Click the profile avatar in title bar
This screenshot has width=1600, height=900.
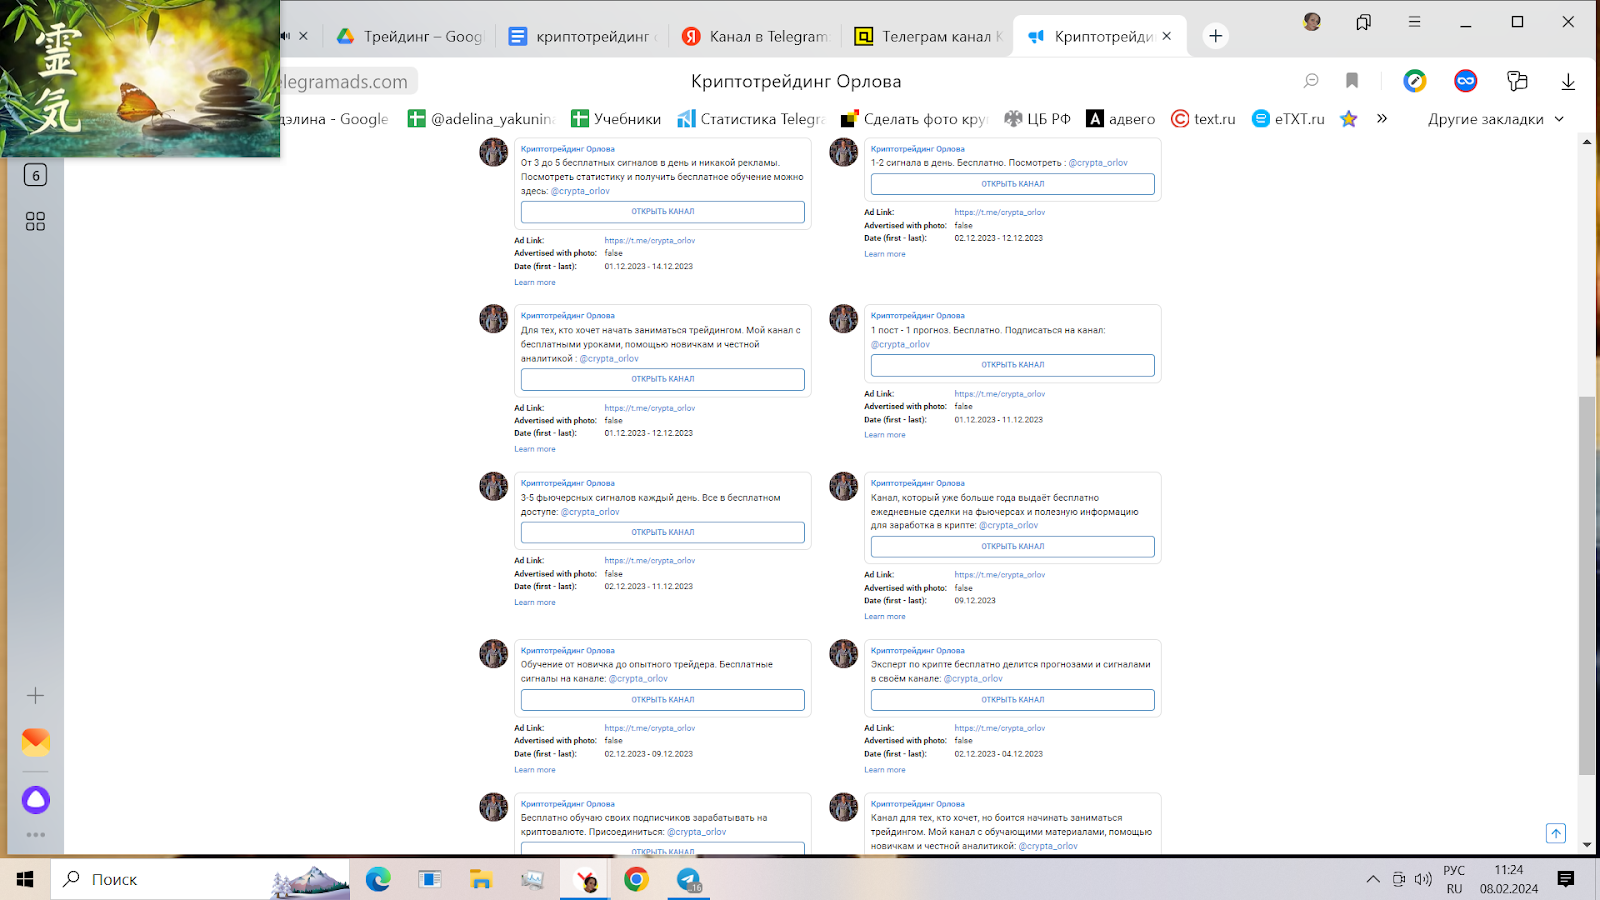(x=1312, y=21)
